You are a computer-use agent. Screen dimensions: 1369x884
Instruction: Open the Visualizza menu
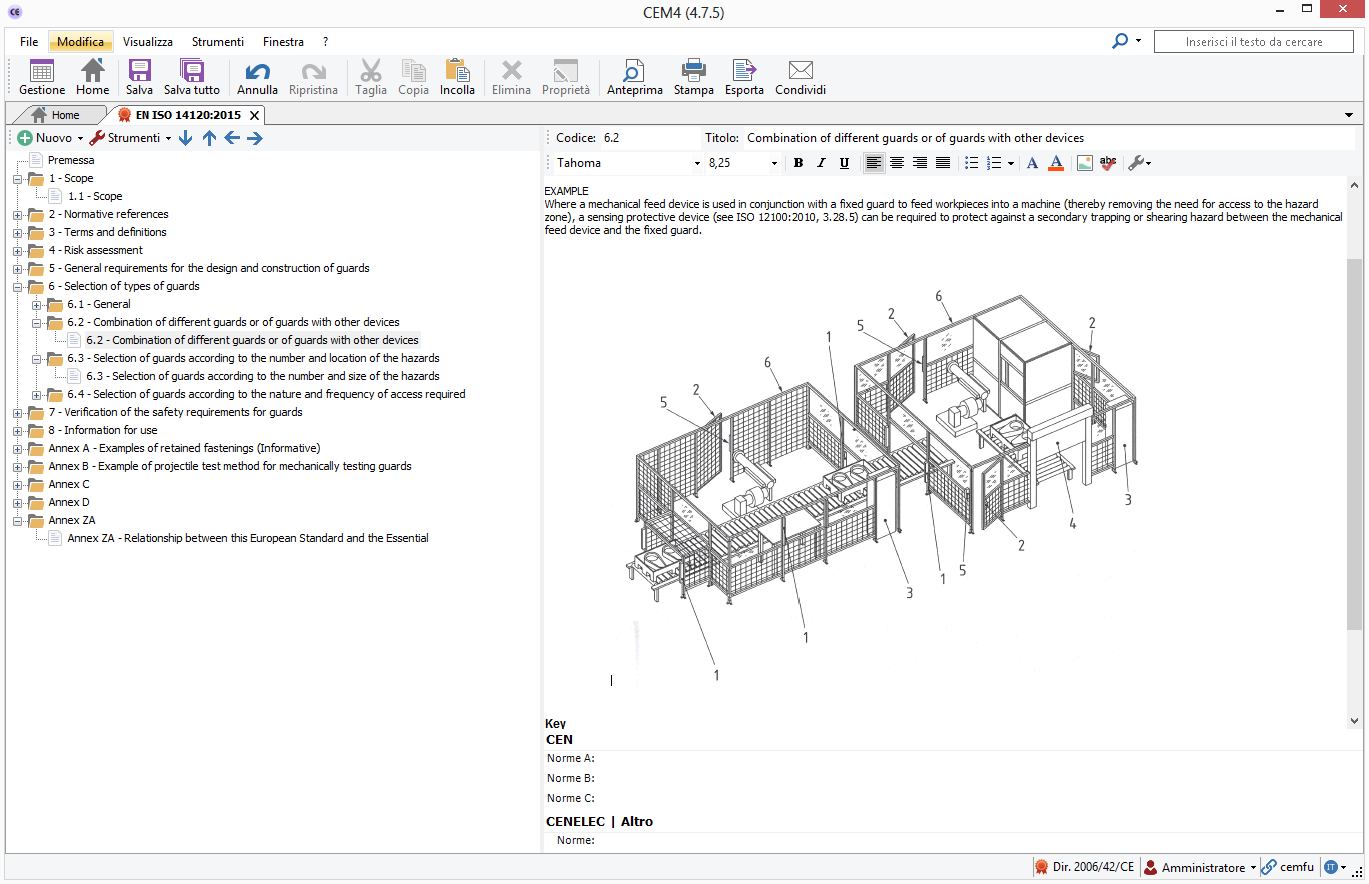[147, 42]
